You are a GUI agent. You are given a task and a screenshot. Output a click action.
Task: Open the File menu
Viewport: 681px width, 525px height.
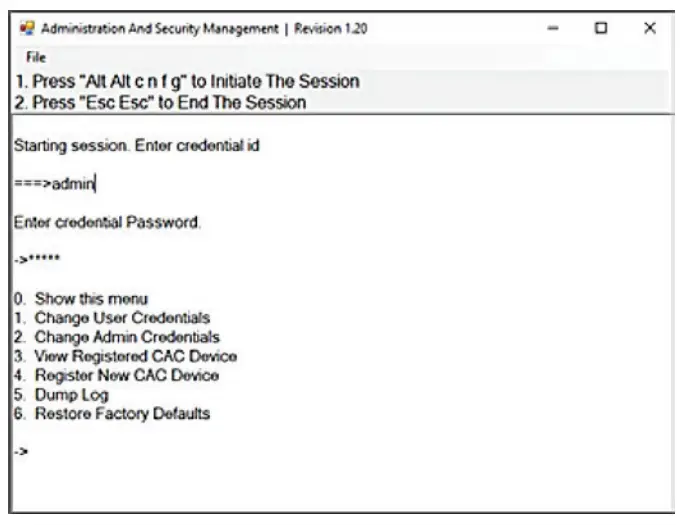(x=35, y=58)
